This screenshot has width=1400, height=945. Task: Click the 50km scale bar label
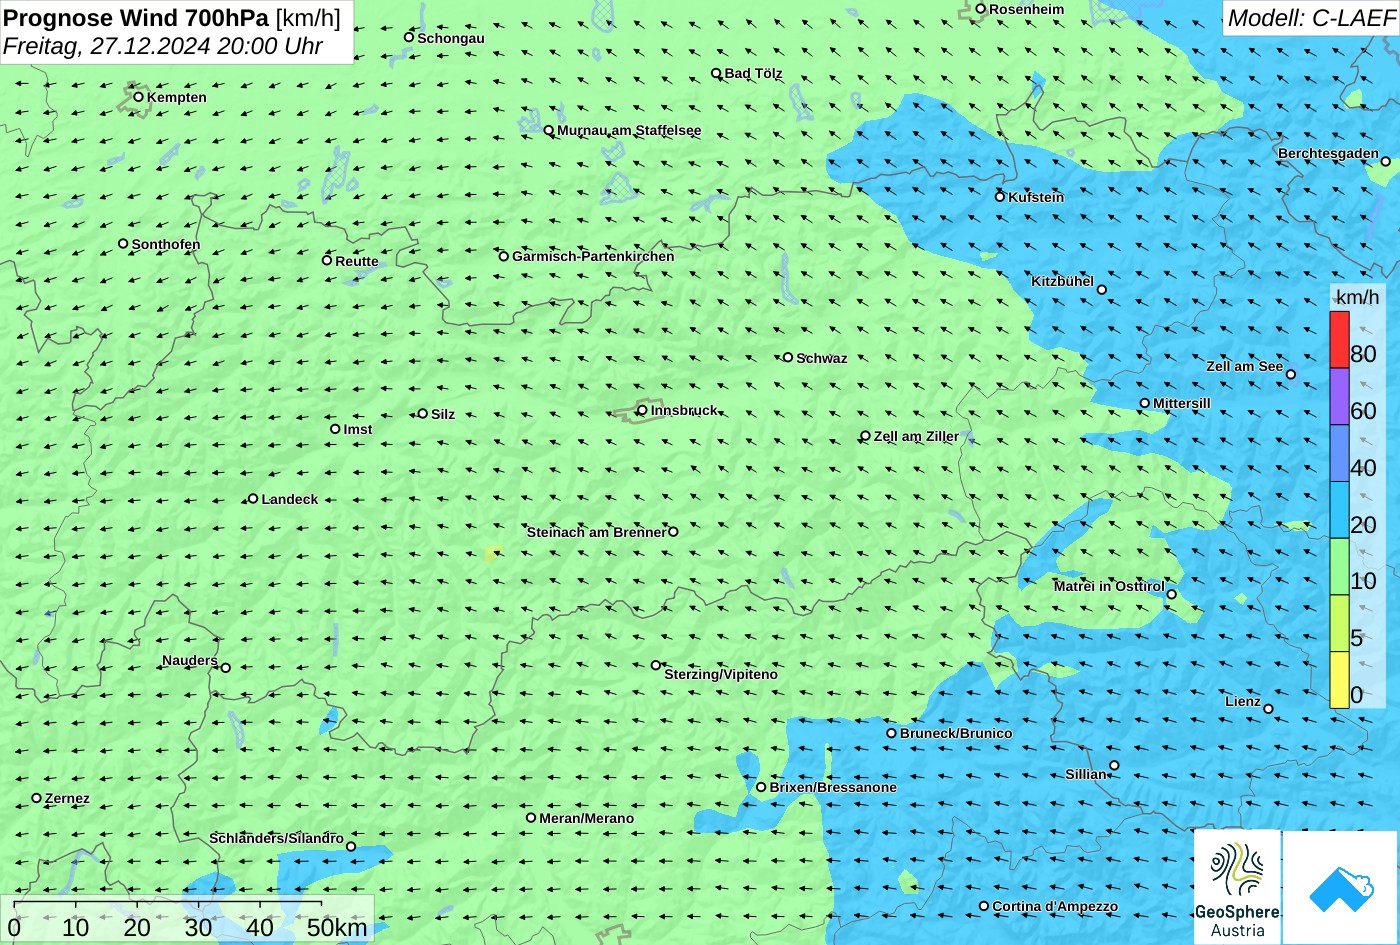337,927
